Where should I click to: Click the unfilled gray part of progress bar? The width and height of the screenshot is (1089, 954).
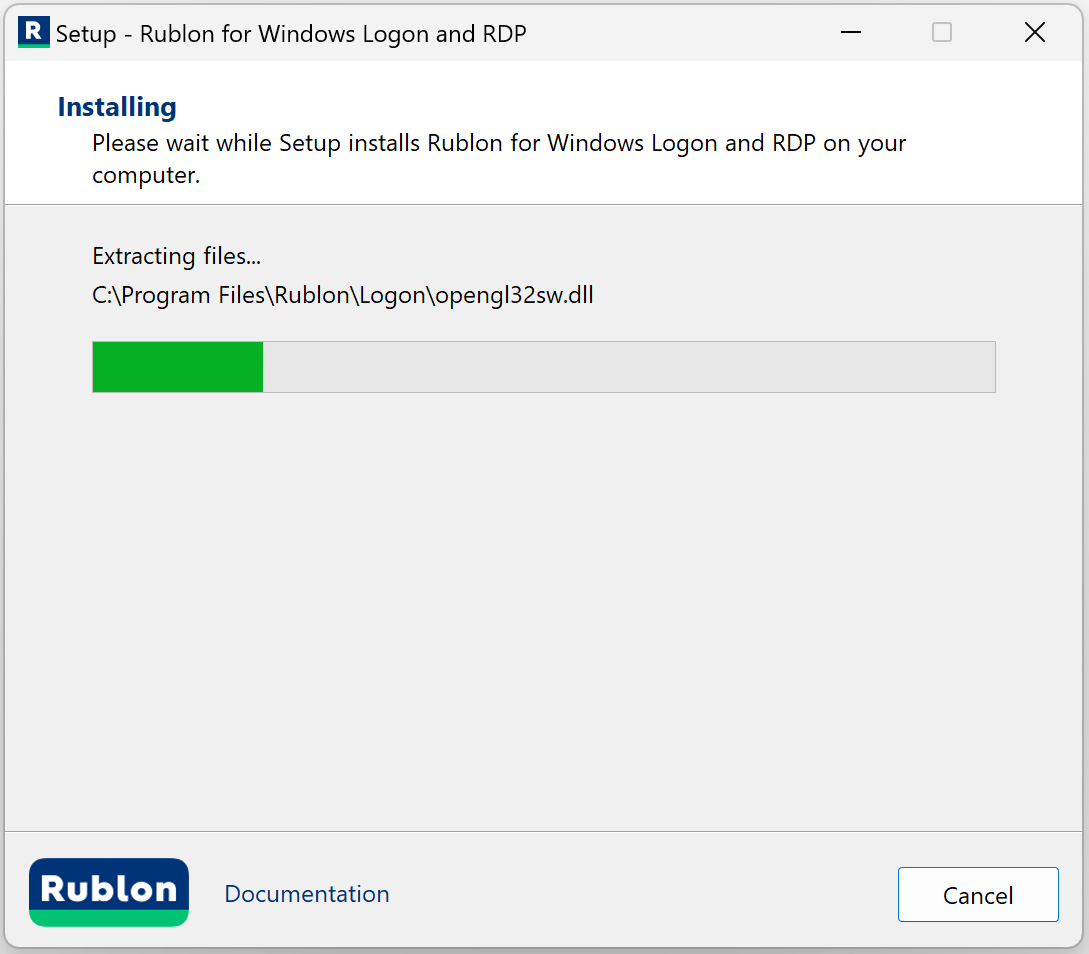pyautogui.click(x=628, y=367)
